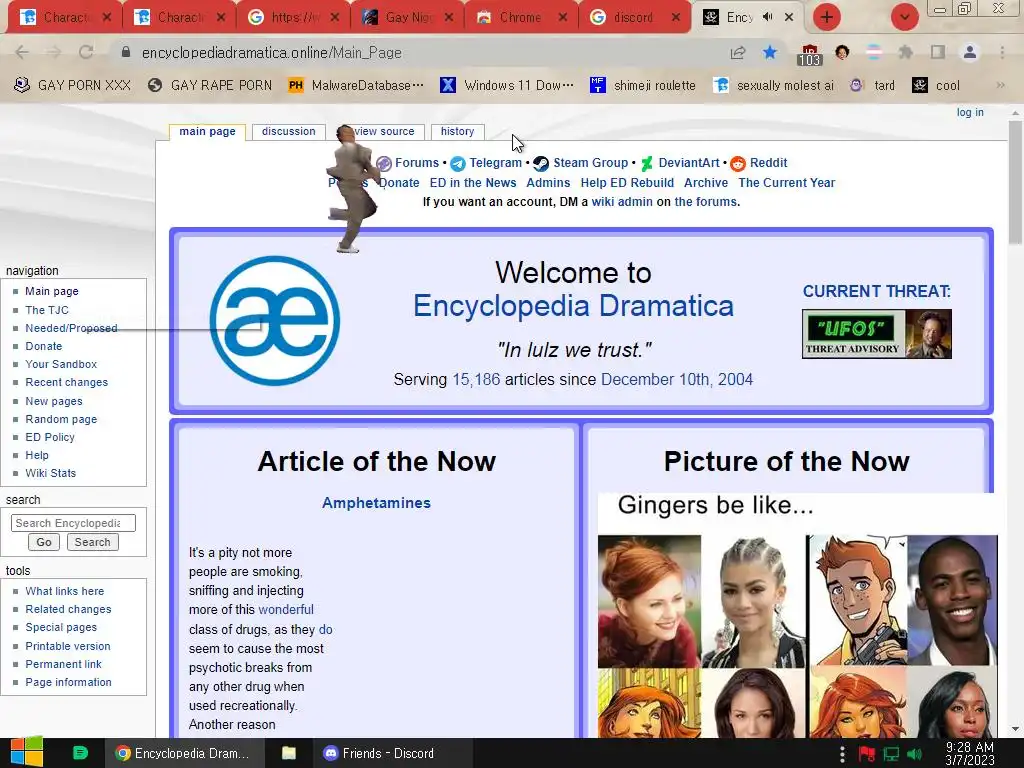Open the Windows Start button
The width and height of the screenshot is (1024, 768).
tap(27, 752)
